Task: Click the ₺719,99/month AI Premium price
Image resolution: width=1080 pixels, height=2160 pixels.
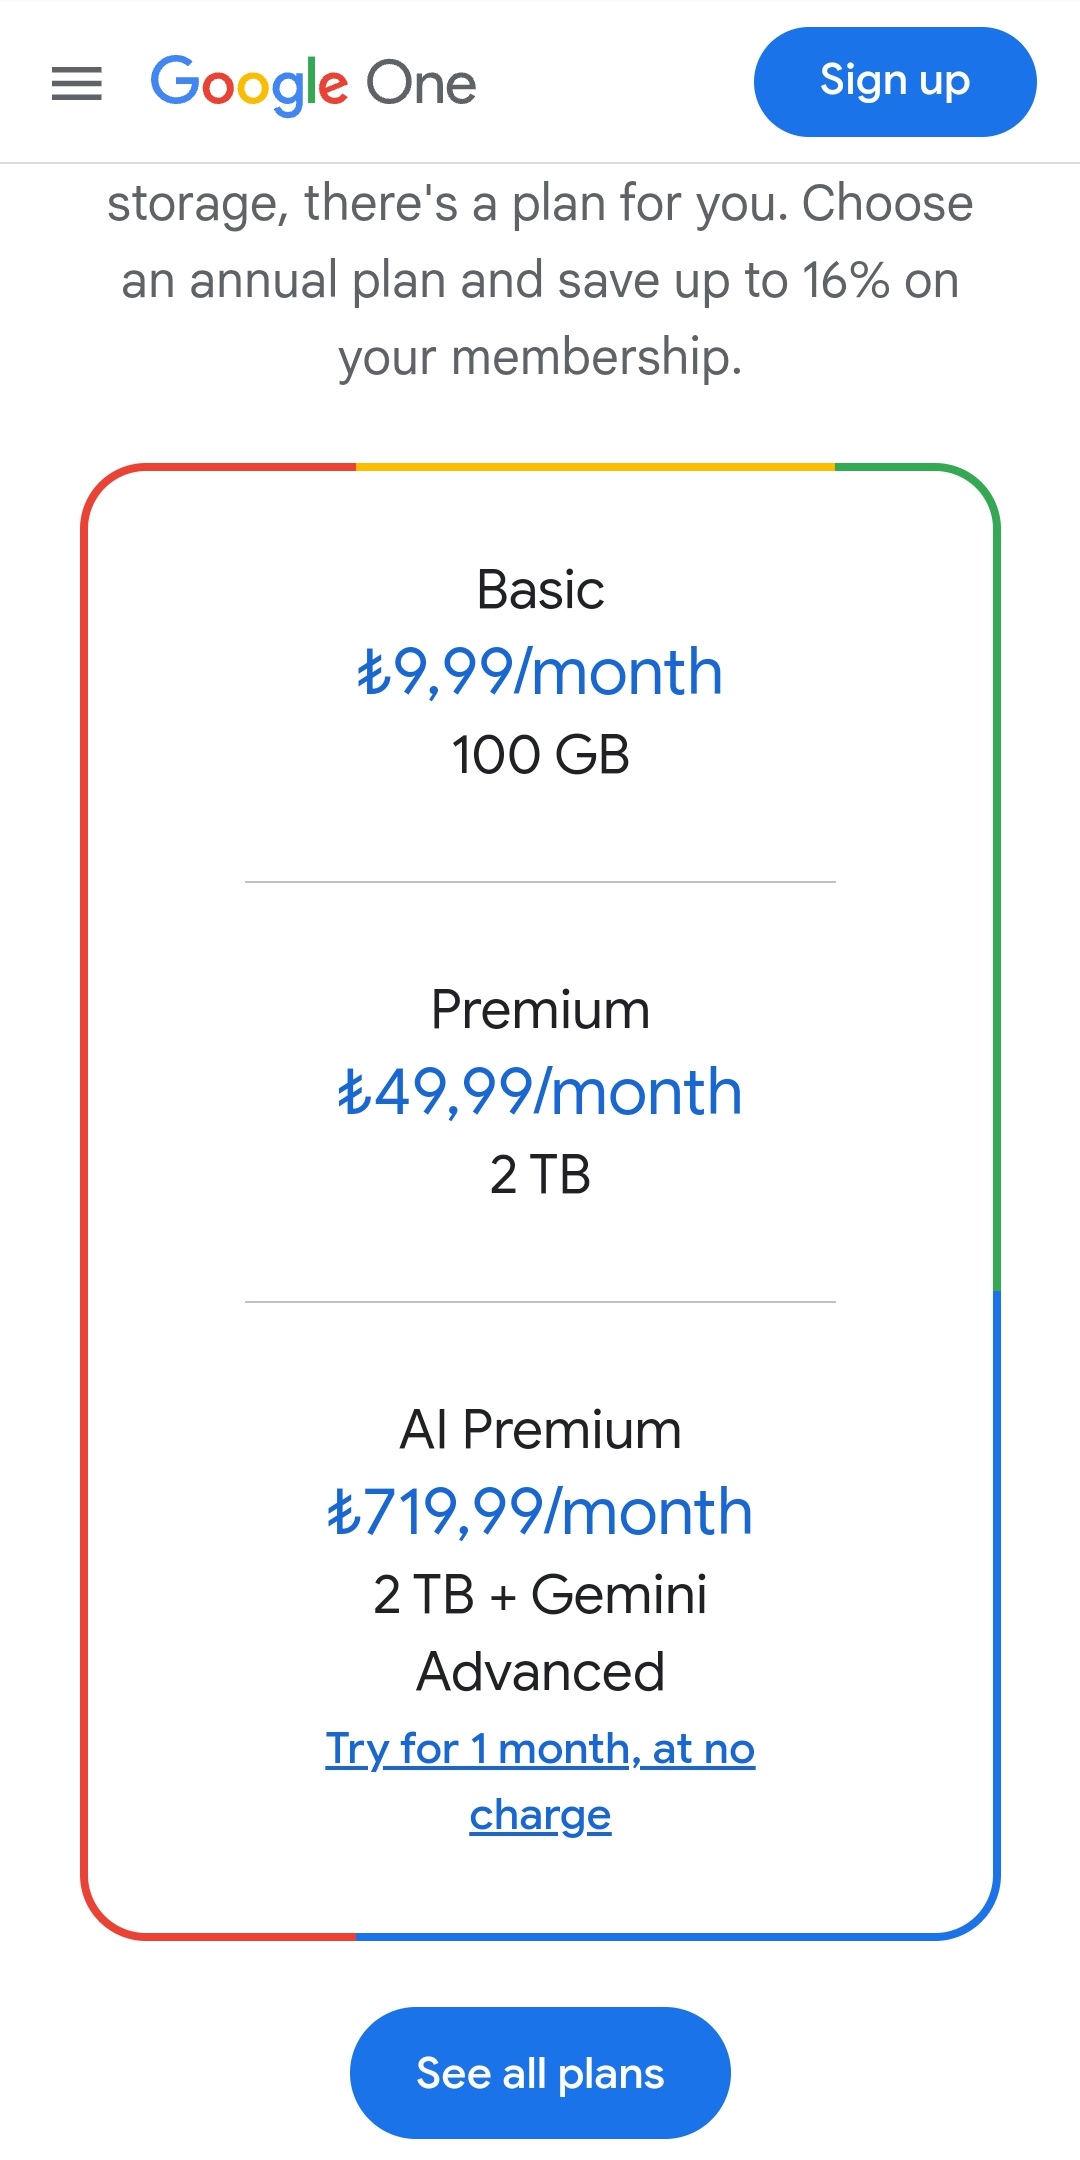Action: 540,1512
